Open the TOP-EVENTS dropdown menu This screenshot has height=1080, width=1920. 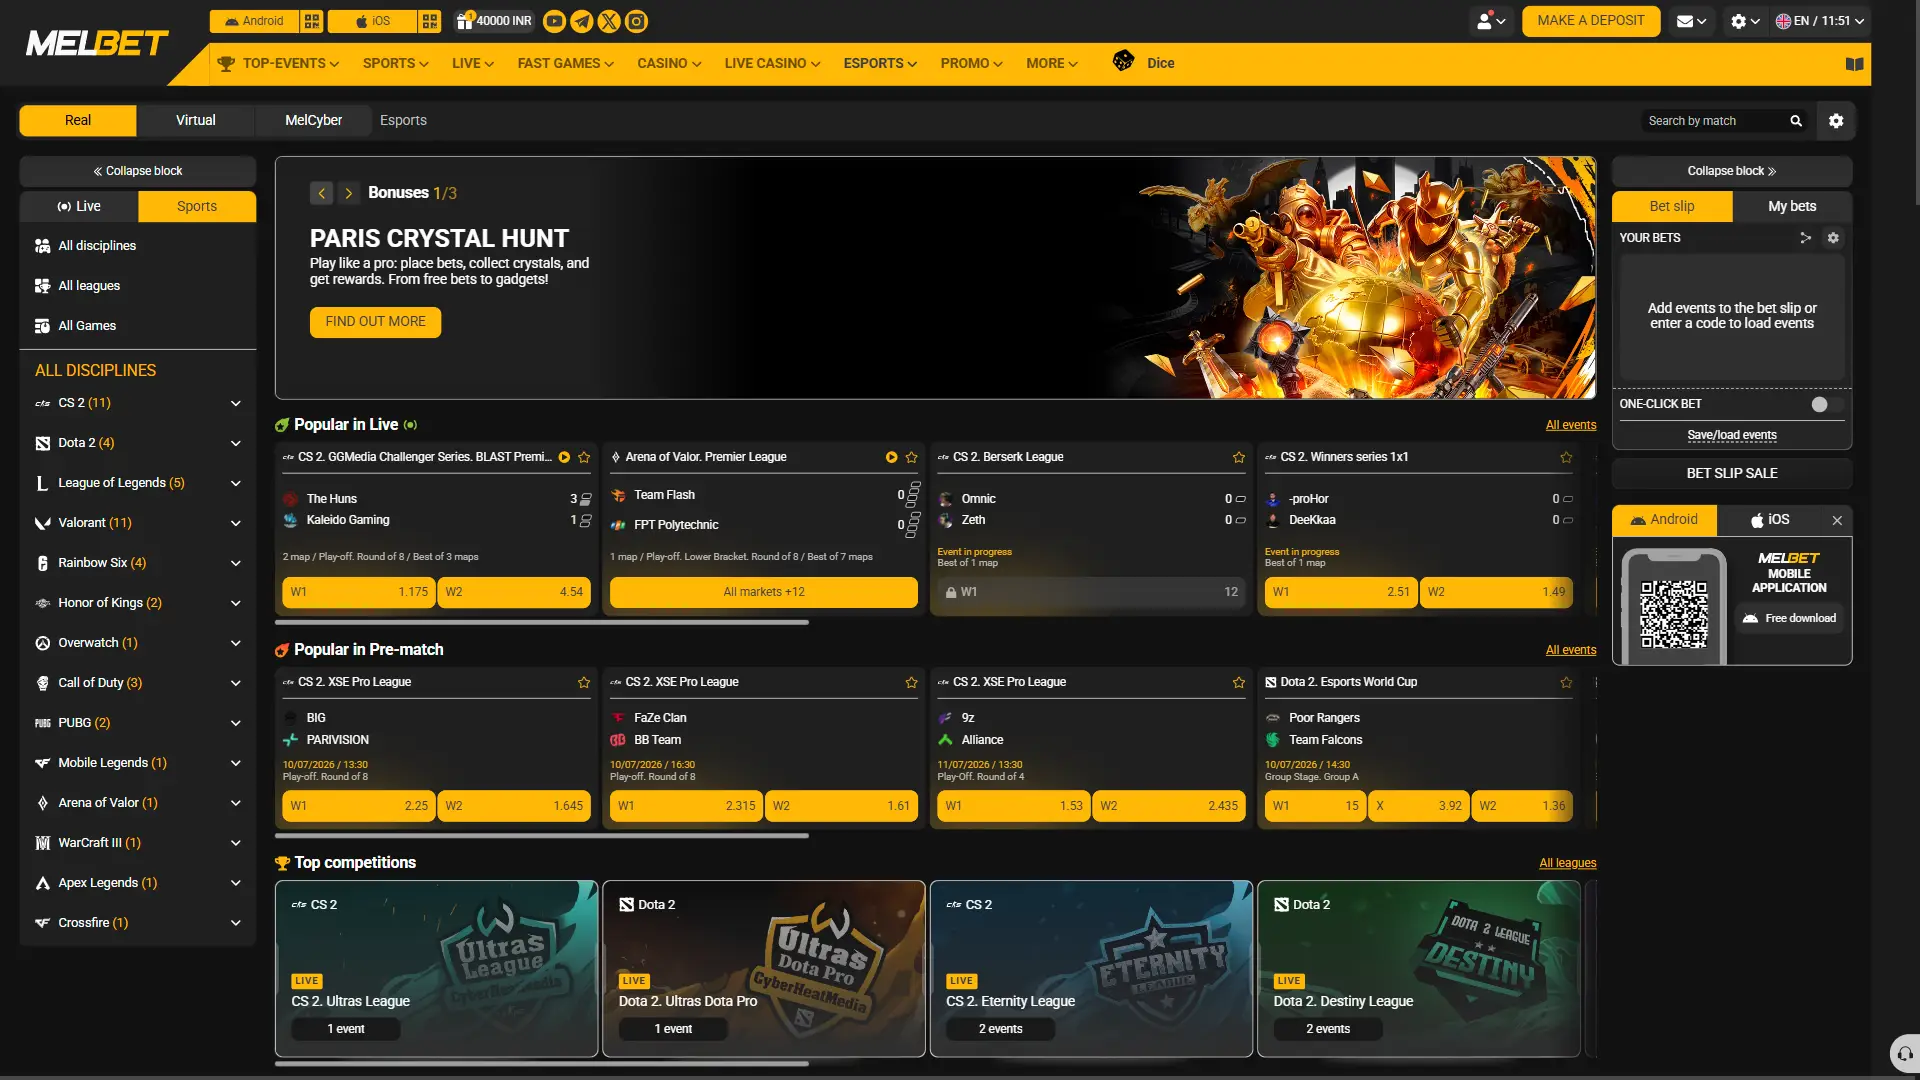point(279,63)
